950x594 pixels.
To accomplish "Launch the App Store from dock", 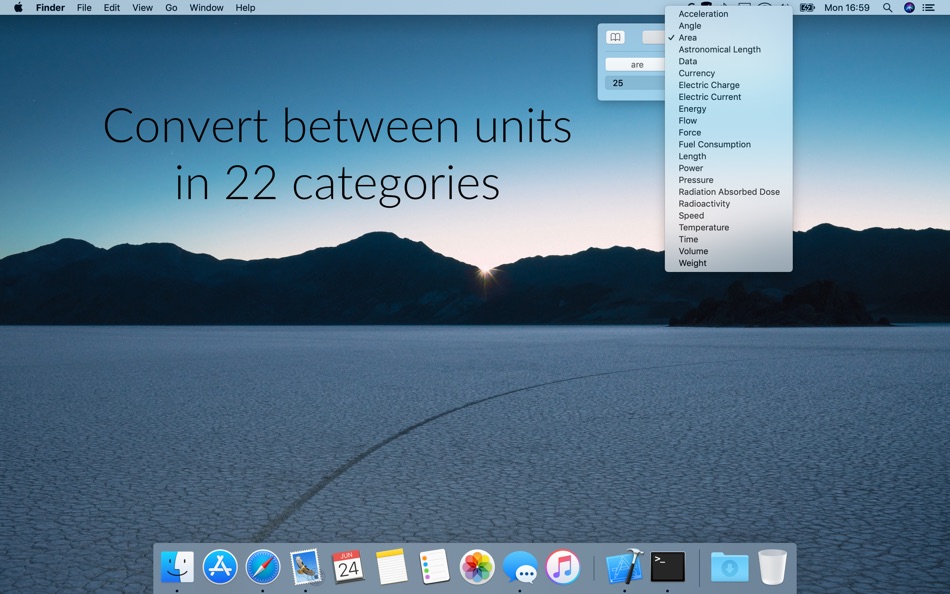I will (x=220, y=567).
